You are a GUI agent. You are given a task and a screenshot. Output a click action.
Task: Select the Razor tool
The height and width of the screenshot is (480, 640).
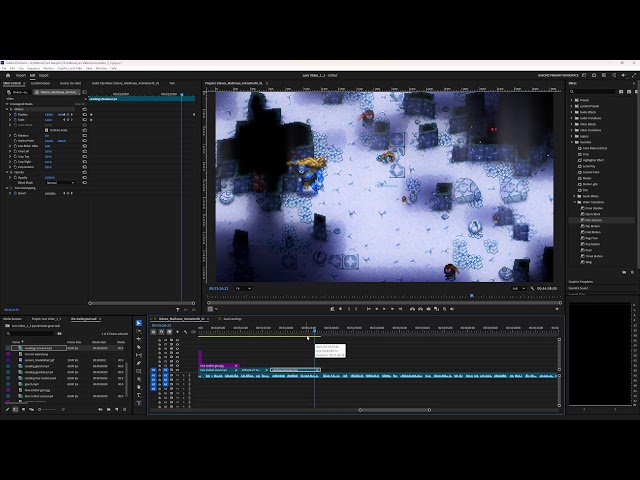click(x=139, y=347)
